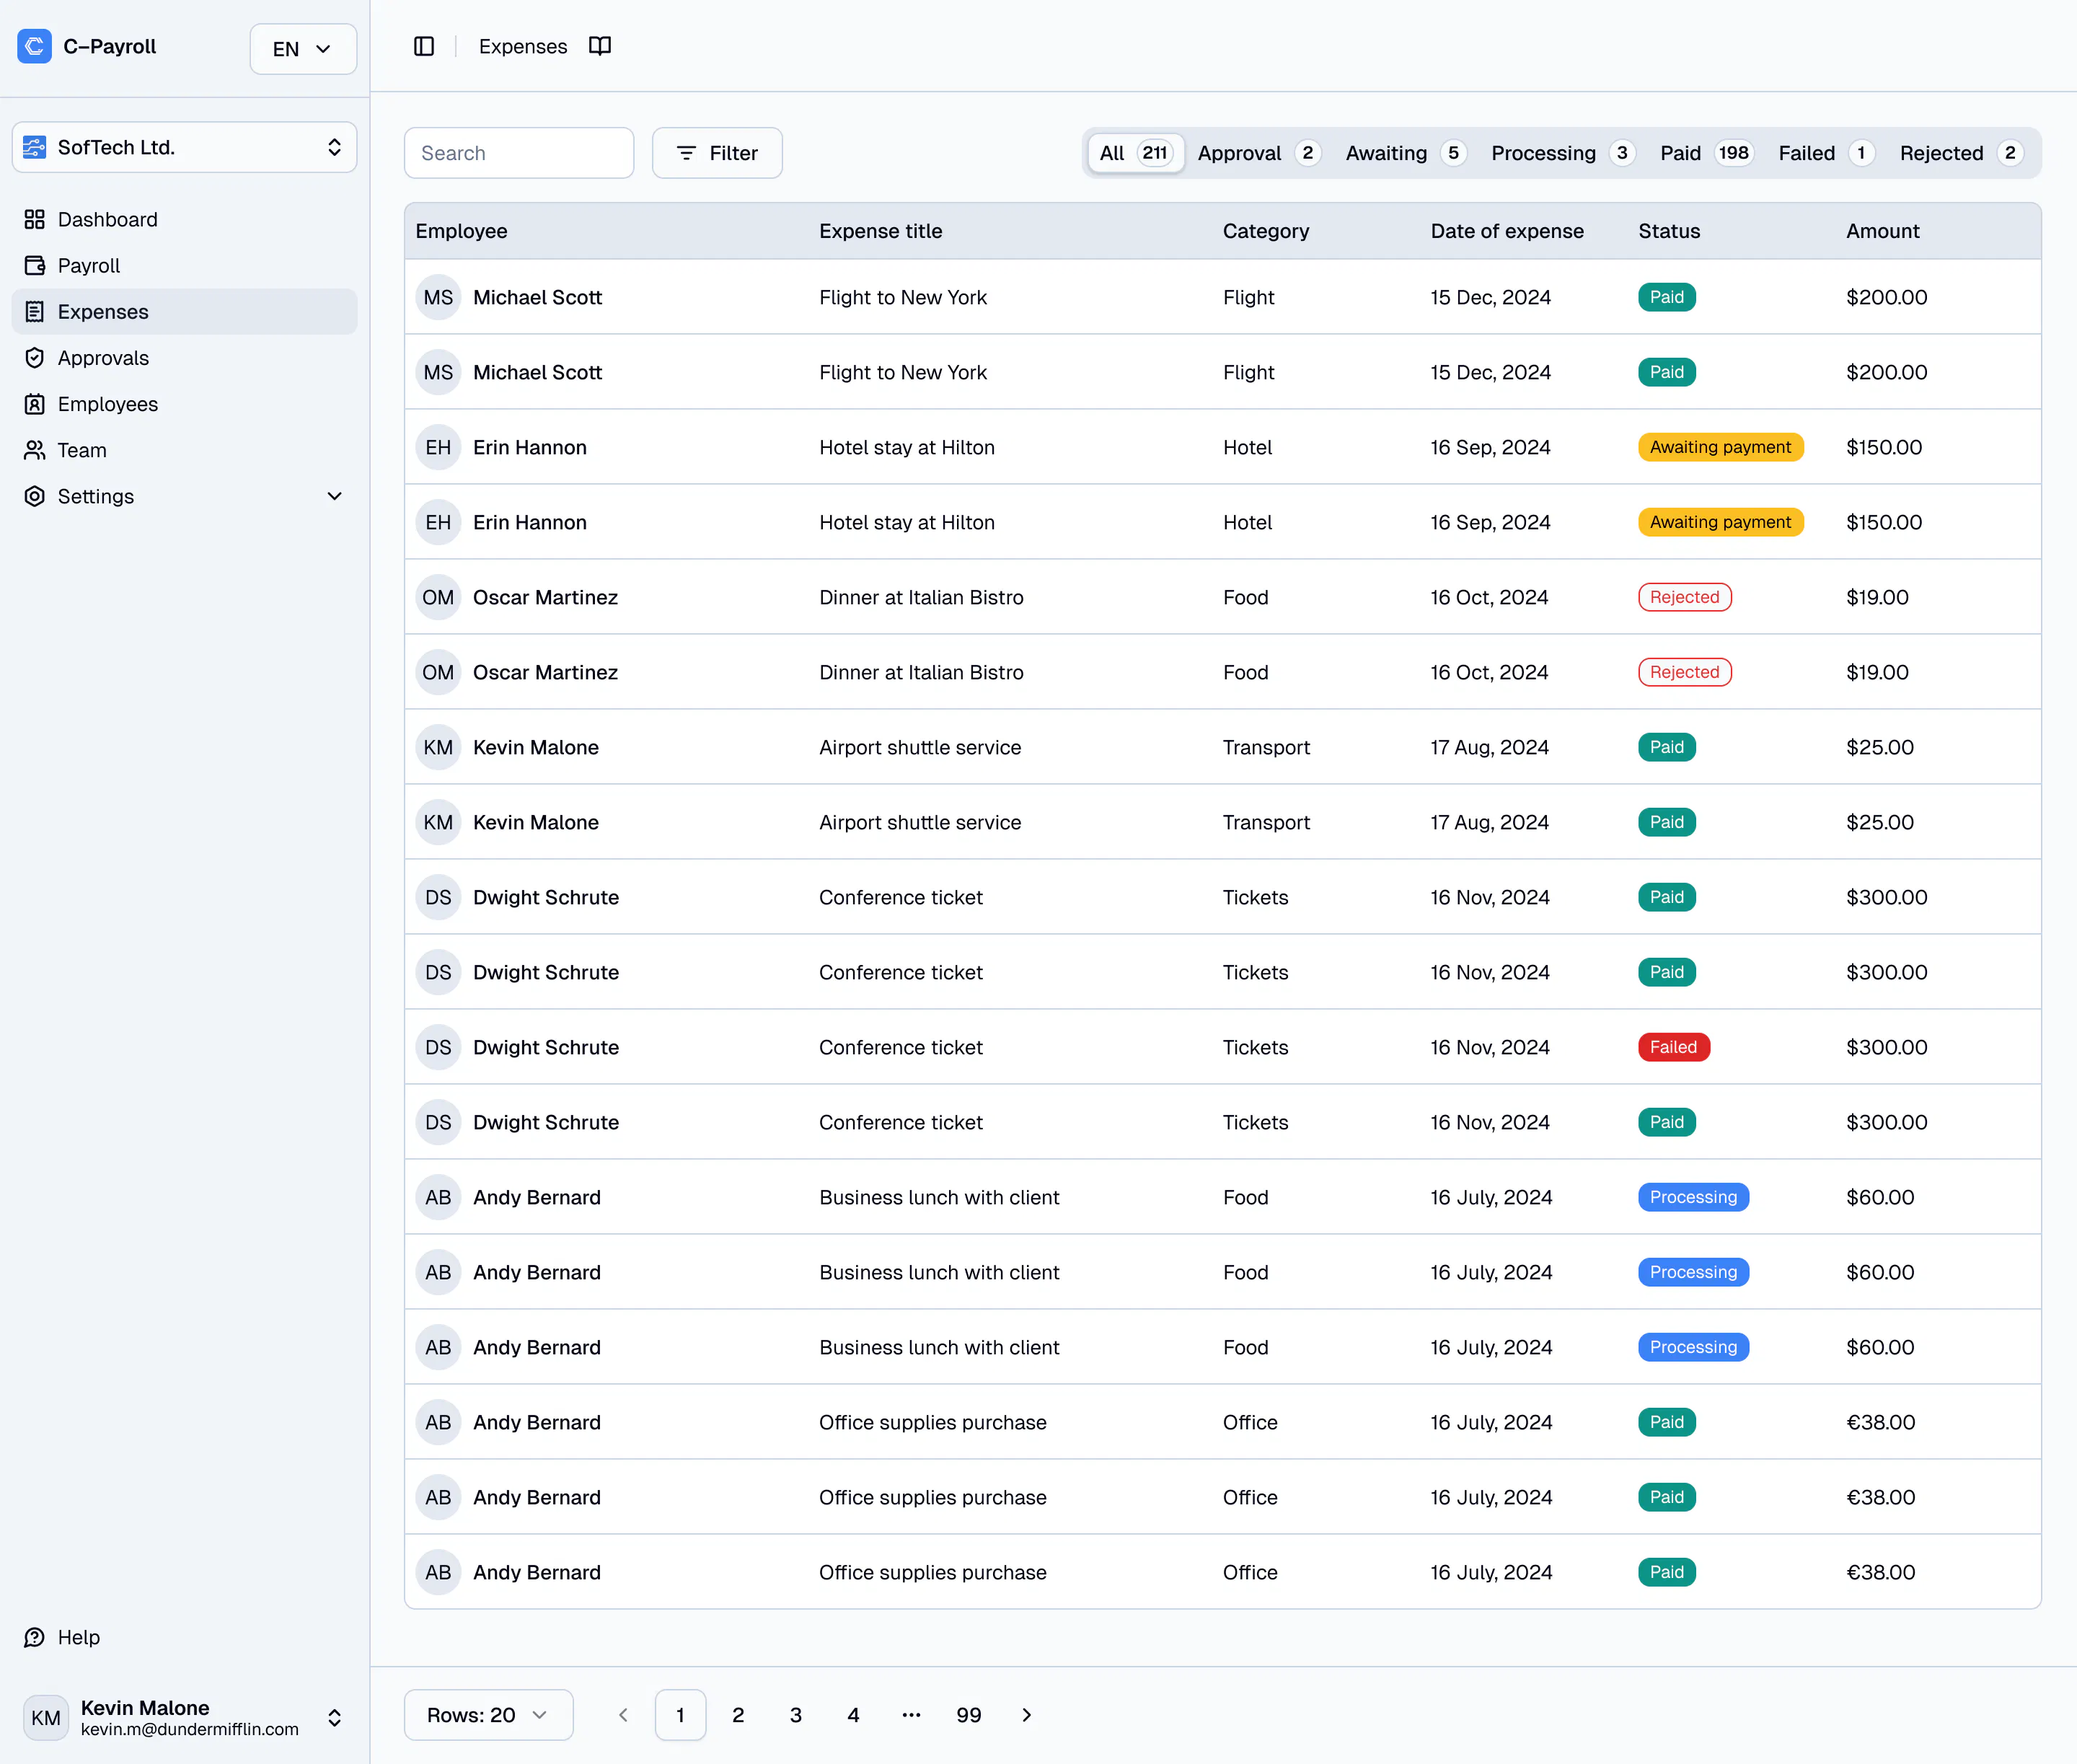
Task: Click the Filter button
Action: tap(717, 153)
